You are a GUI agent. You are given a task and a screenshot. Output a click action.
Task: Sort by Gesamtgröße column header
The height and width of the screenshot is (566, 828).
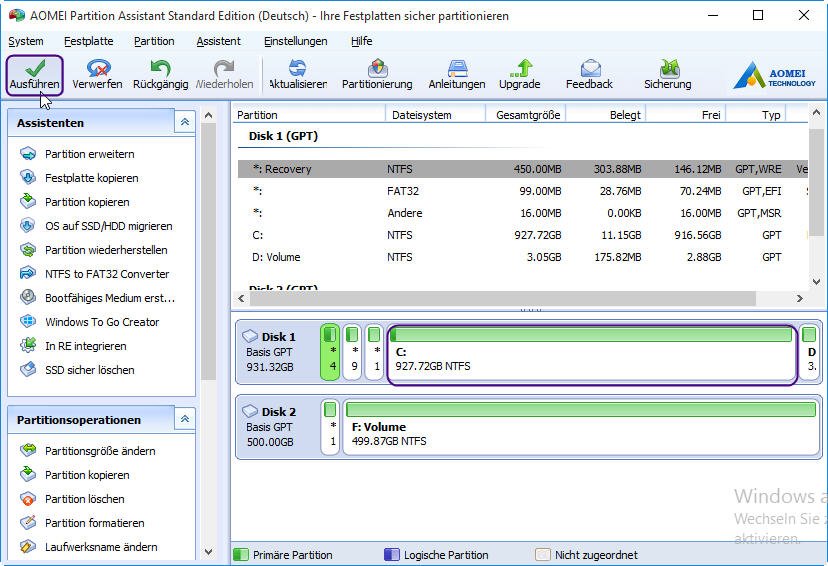tap(525, 115)
